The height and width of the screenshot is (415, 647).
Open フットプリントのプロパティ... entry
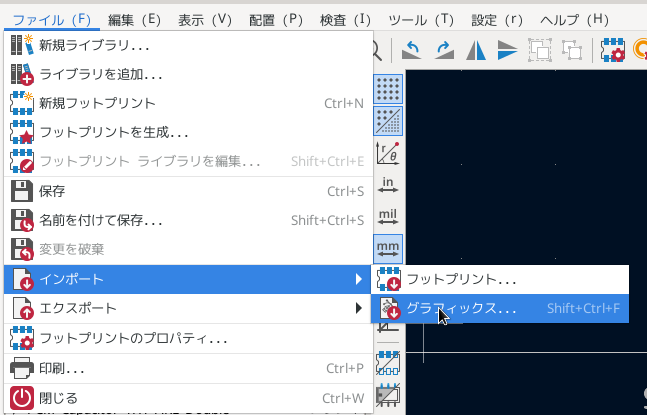tap(188, 339)
